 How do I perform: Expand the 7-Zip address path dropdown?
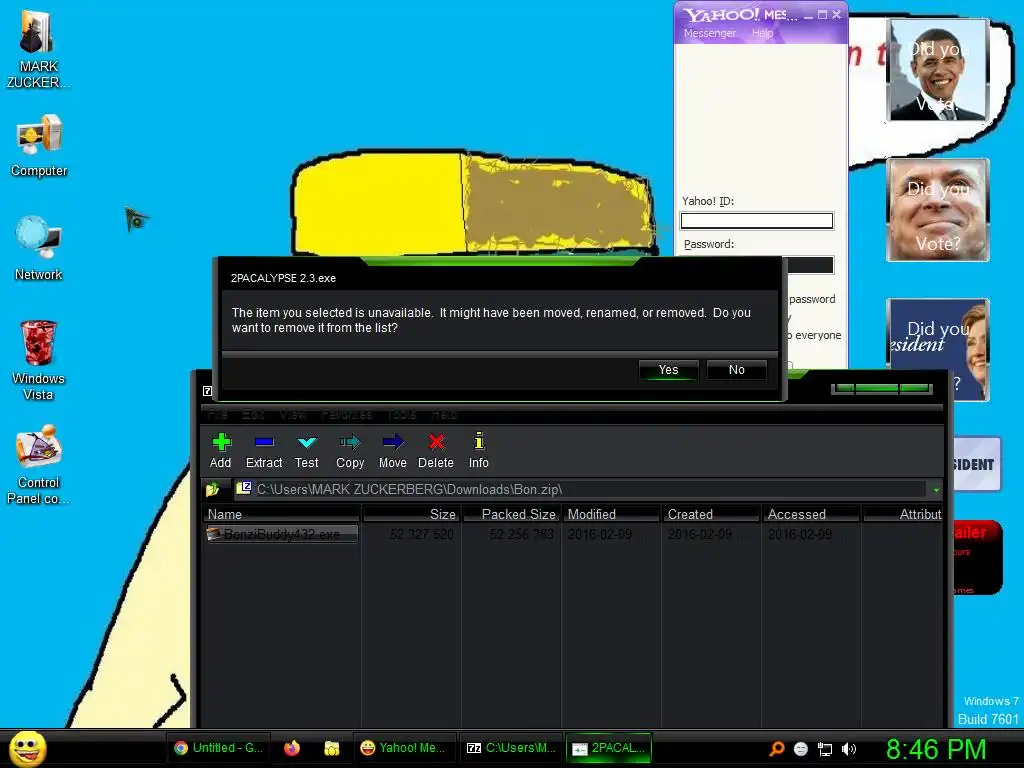[x=936, y=489]
